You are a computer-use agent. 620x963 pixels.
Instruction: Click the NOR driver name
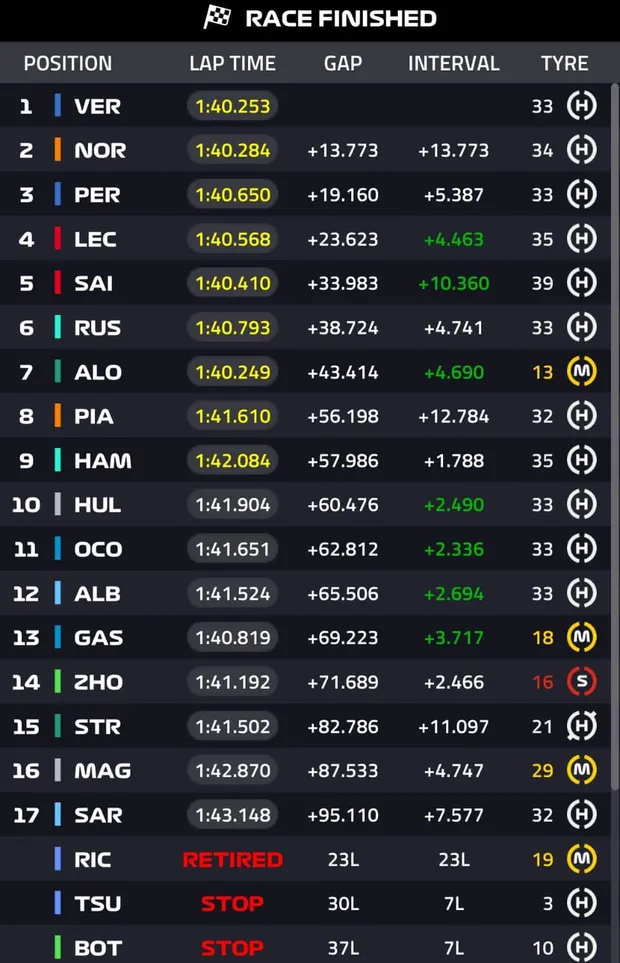100,151
